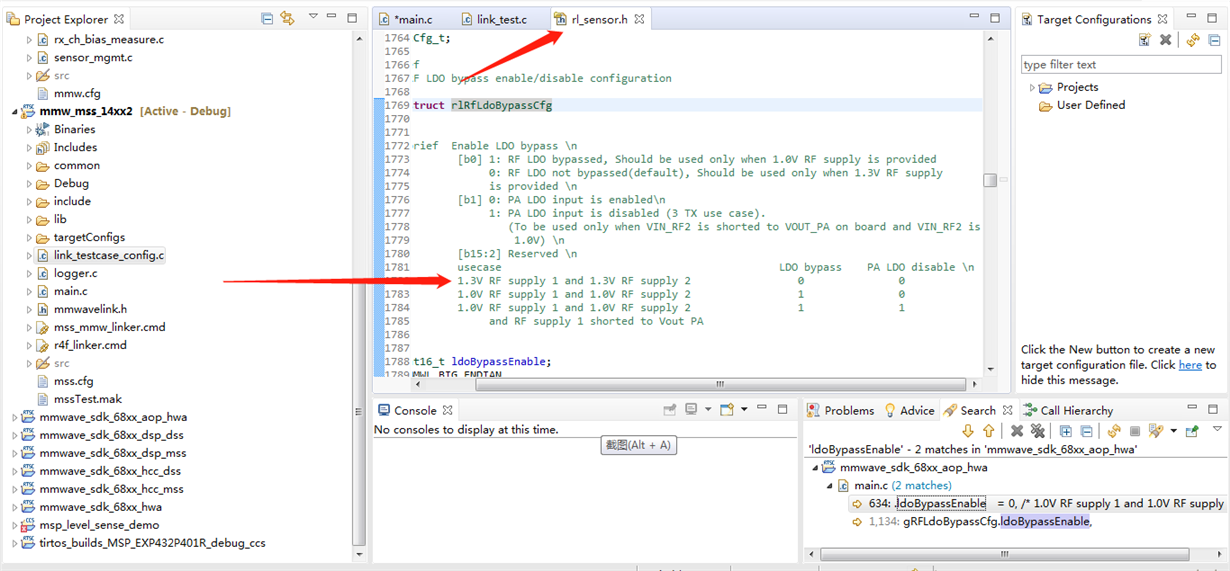Viewport: 1230px width, 571px height.
Task: Open search history dropdown arrow
Action: click(1173, 431)
